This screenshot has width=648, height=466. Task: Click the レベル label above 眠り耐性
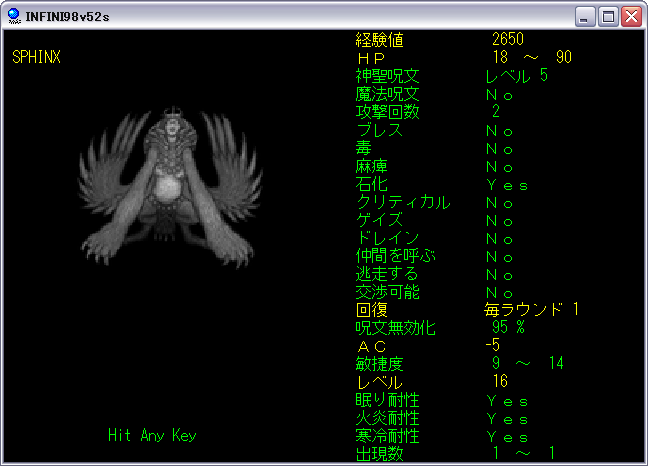(x=379, y=382)
